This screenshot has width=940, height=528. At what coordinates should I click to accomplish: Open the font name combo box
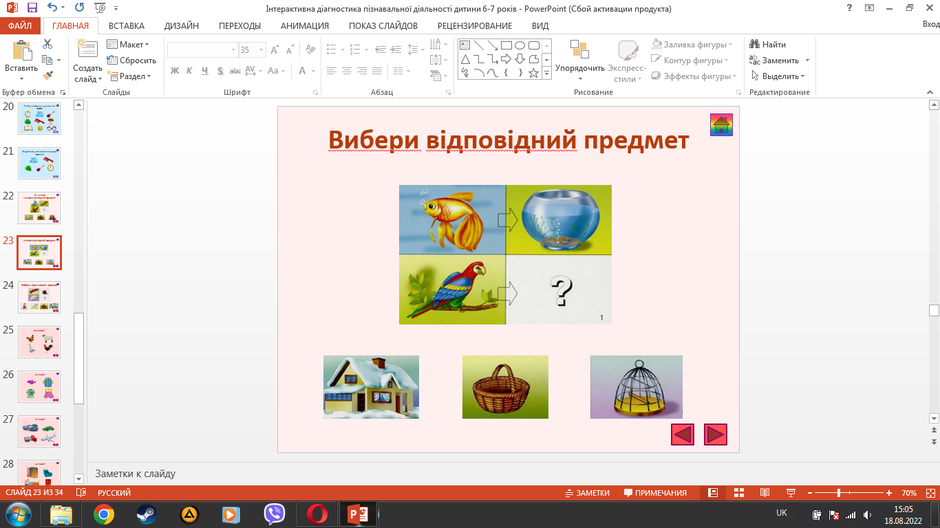click(x=202, y=50)
